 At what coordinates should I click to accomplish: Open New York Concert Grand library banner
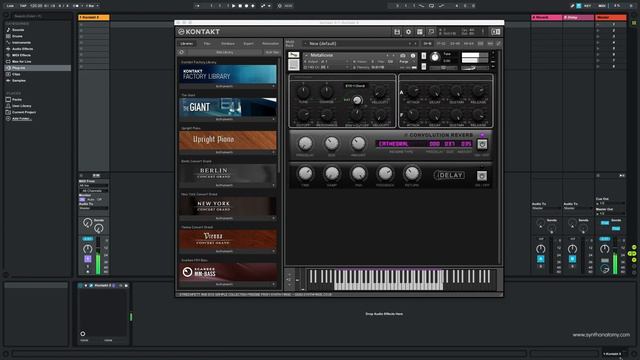pos(228,206)
